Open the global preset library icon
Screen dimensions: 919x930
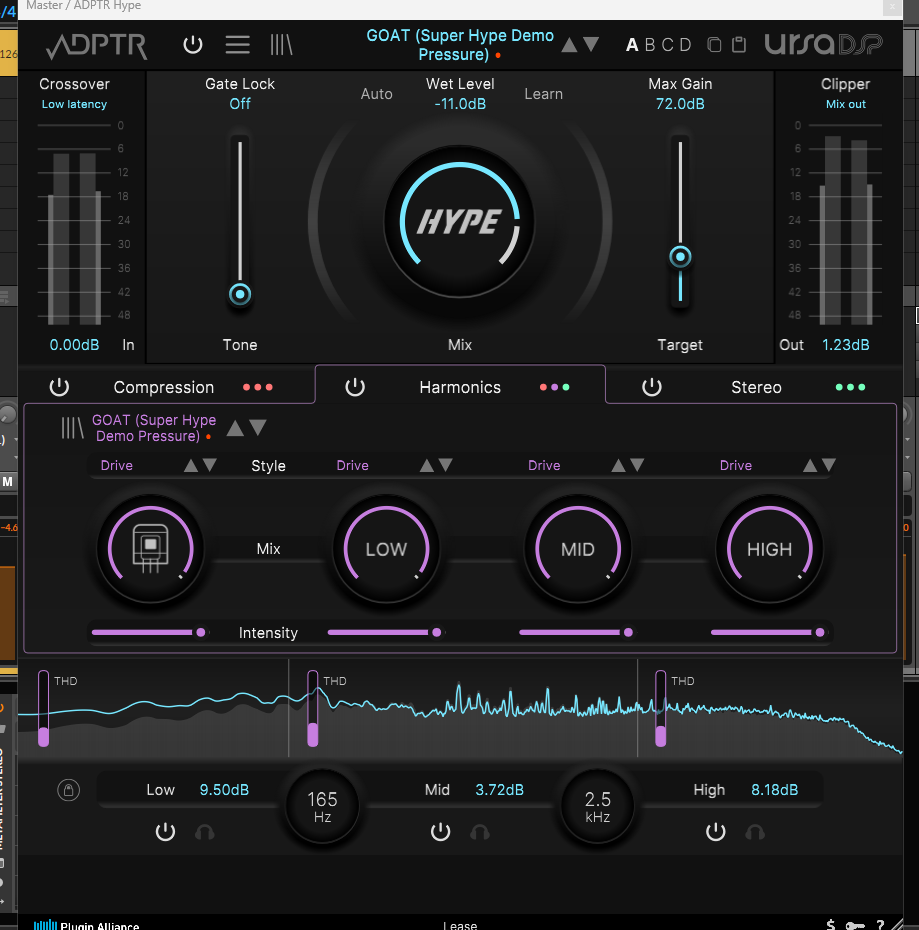[281, 44]
